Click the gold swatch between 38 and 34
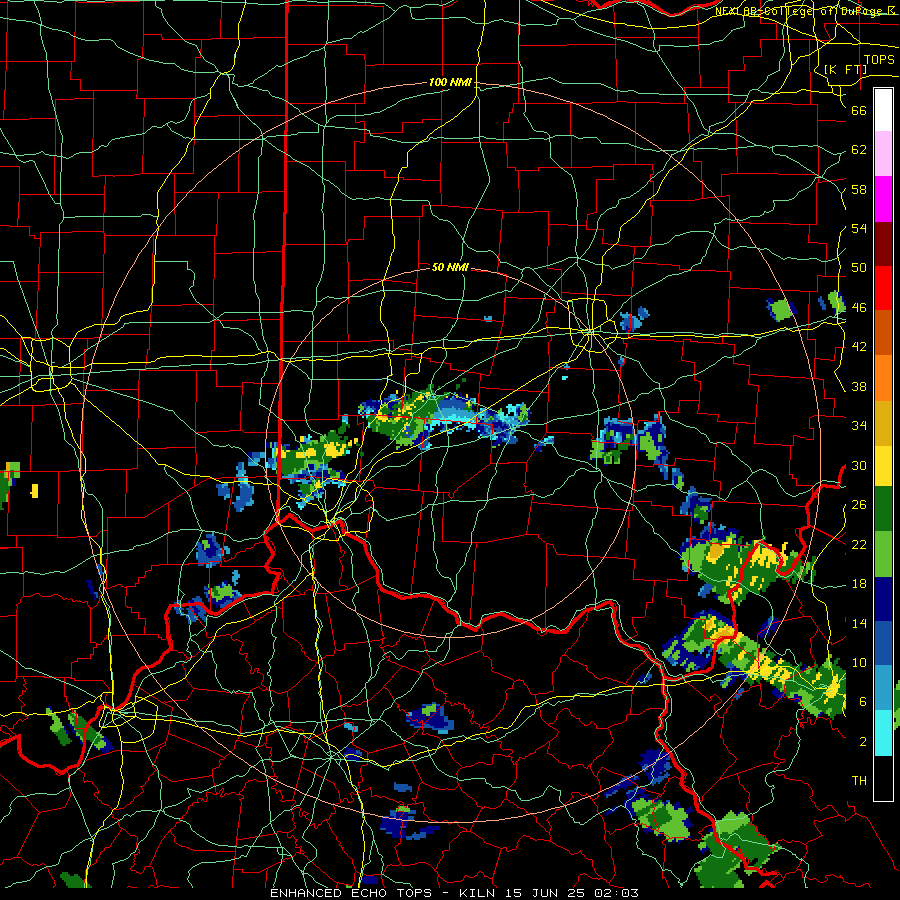The height and width of the screenshot is (900, 900). coord(883,422)
